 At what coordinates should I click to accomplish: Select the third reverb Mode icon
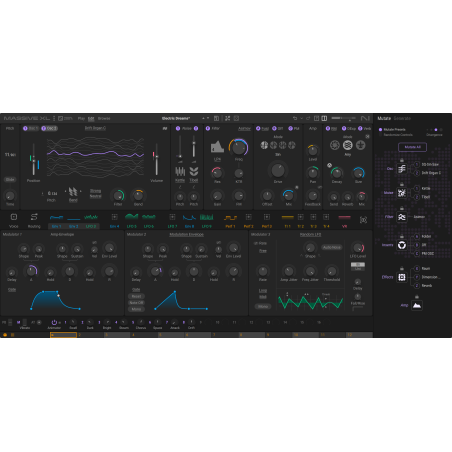(360, 145)
